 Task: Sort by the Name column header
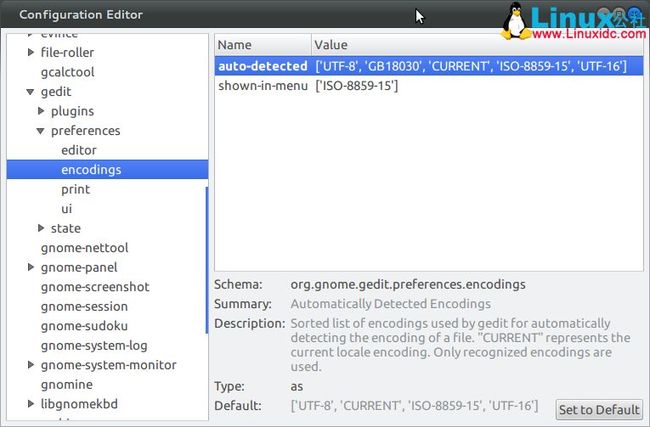[263, 45]
